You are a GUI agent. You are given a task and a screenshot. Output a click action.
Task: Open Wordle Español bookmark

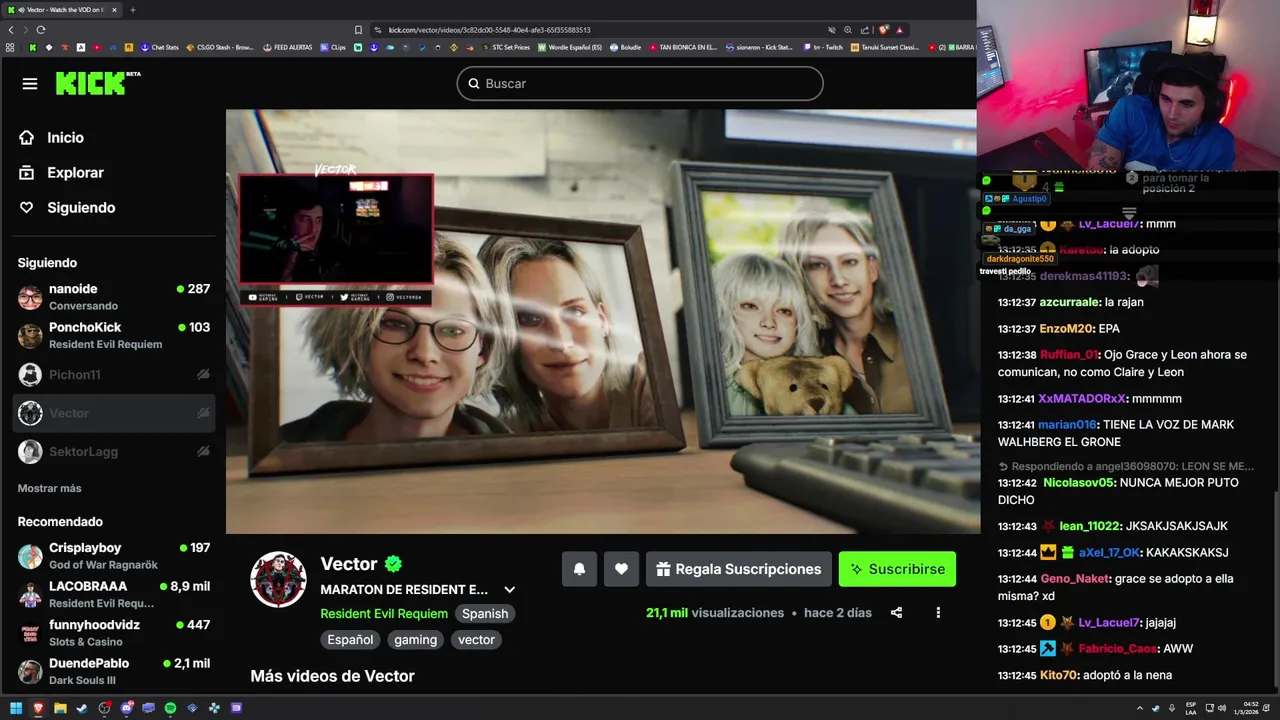(x=570, y=47)
